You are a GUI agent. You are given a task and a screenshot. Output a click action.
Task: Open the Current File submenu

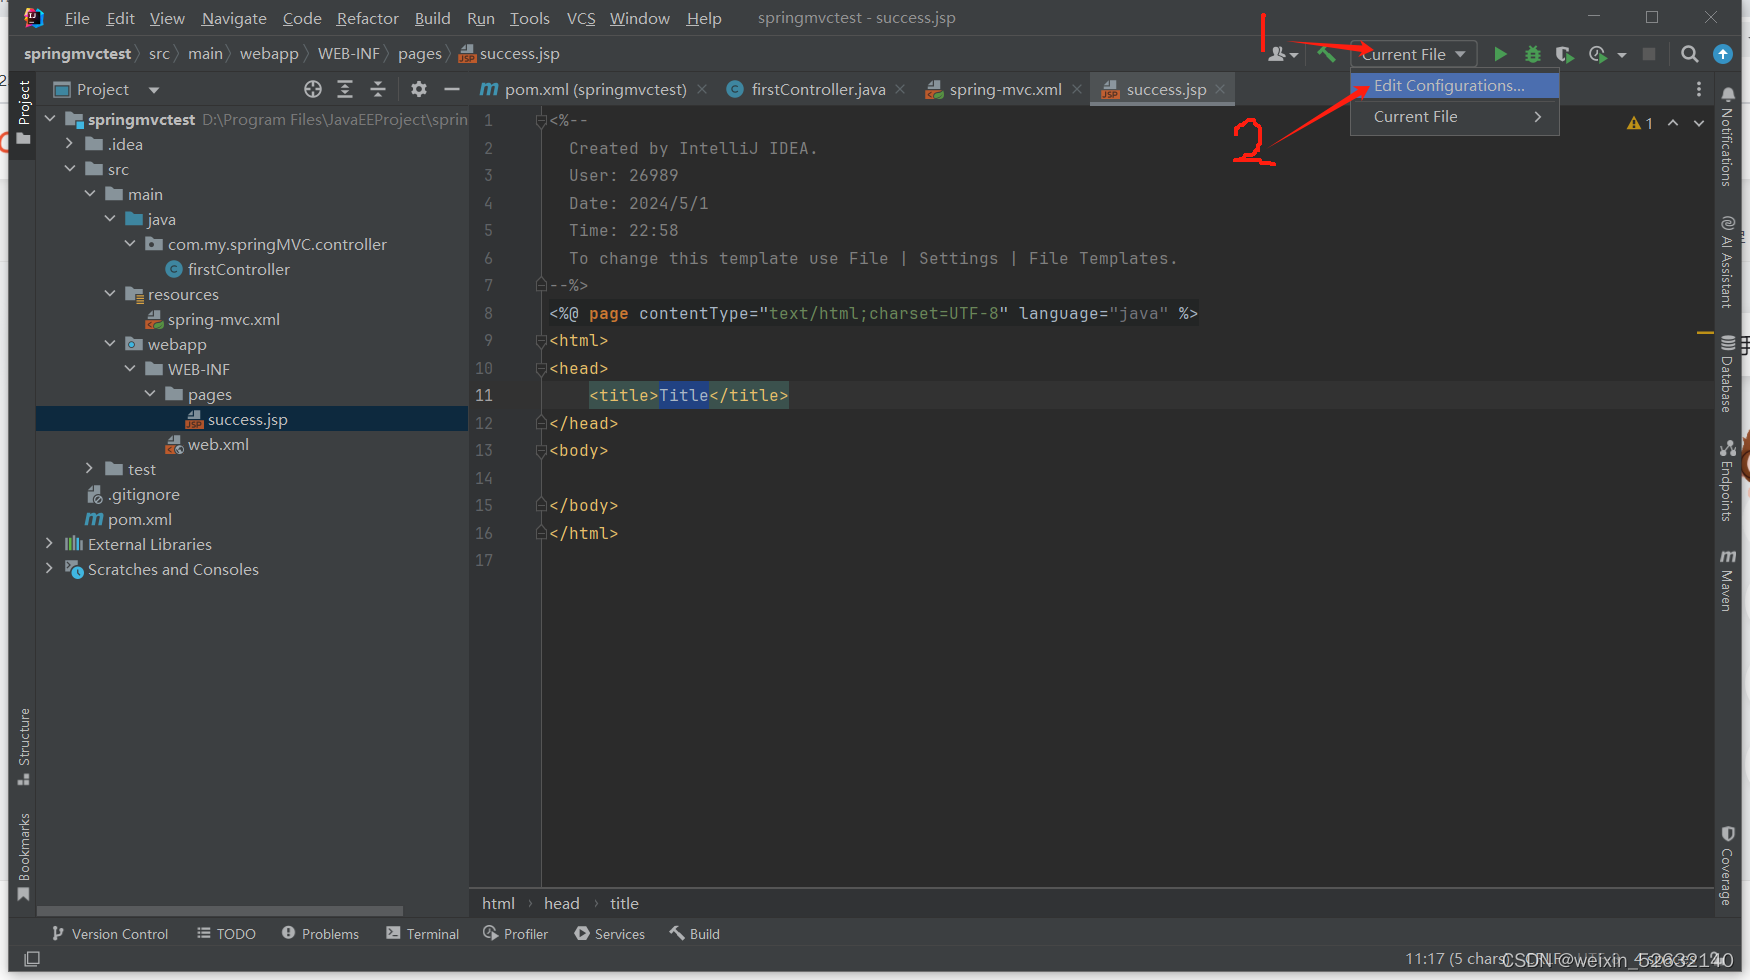click(1455, 117)
